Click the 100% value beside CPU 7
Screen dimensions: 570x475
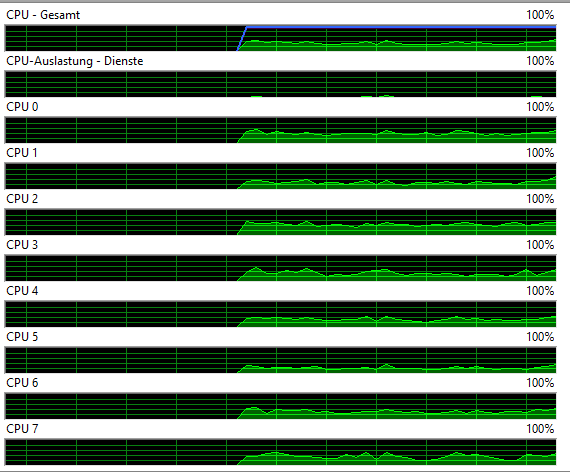pyautogui.click(x=540, y=429)
